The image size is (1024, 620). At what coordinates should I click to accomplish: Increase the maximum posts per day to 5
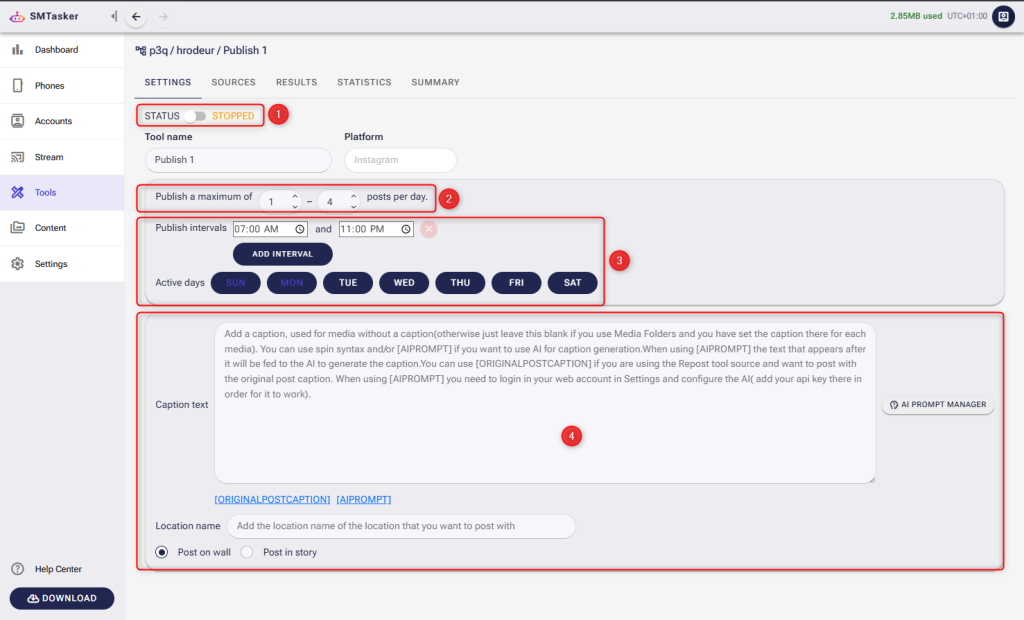coord(353,192)
